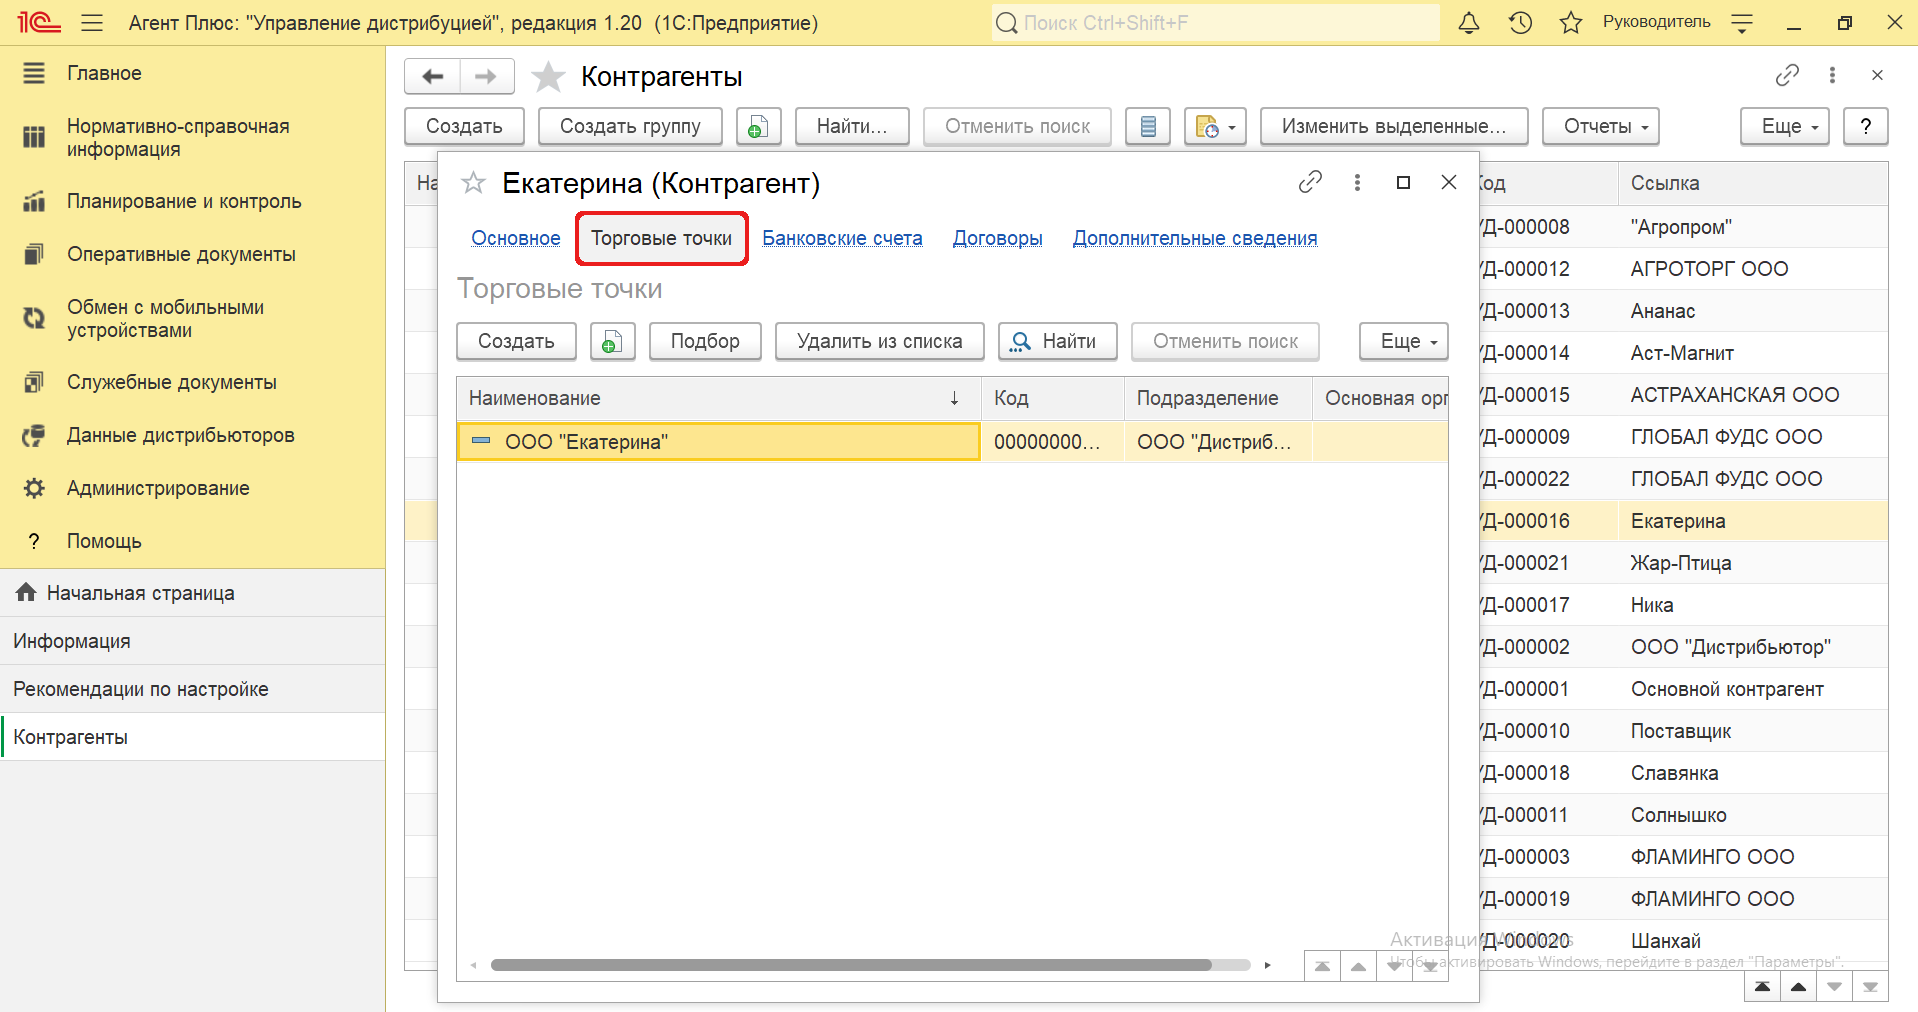Switch to Информация open page
Viewport: 1918px width, 1012px height.
tap(192, 641)
